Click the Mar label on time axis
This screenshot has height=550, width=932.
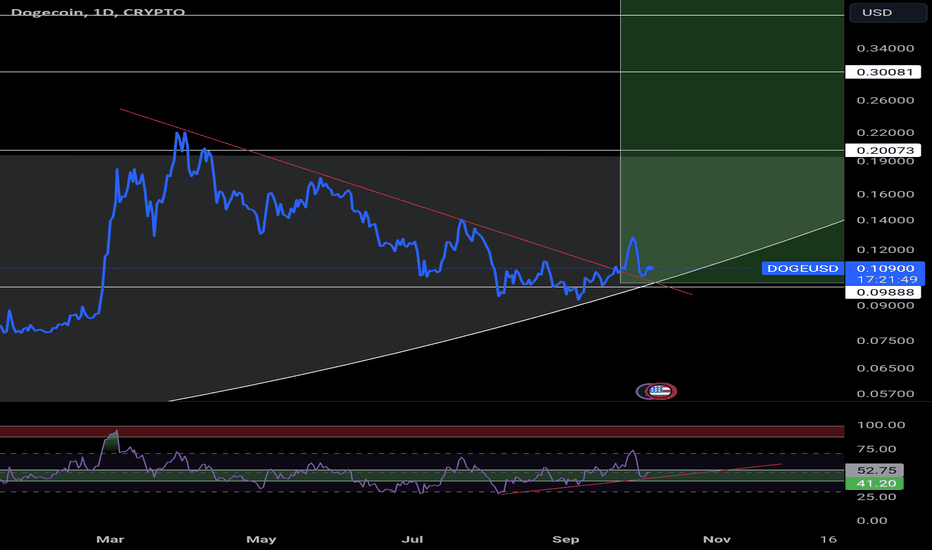pyautogui.click(x=110, y=539)
